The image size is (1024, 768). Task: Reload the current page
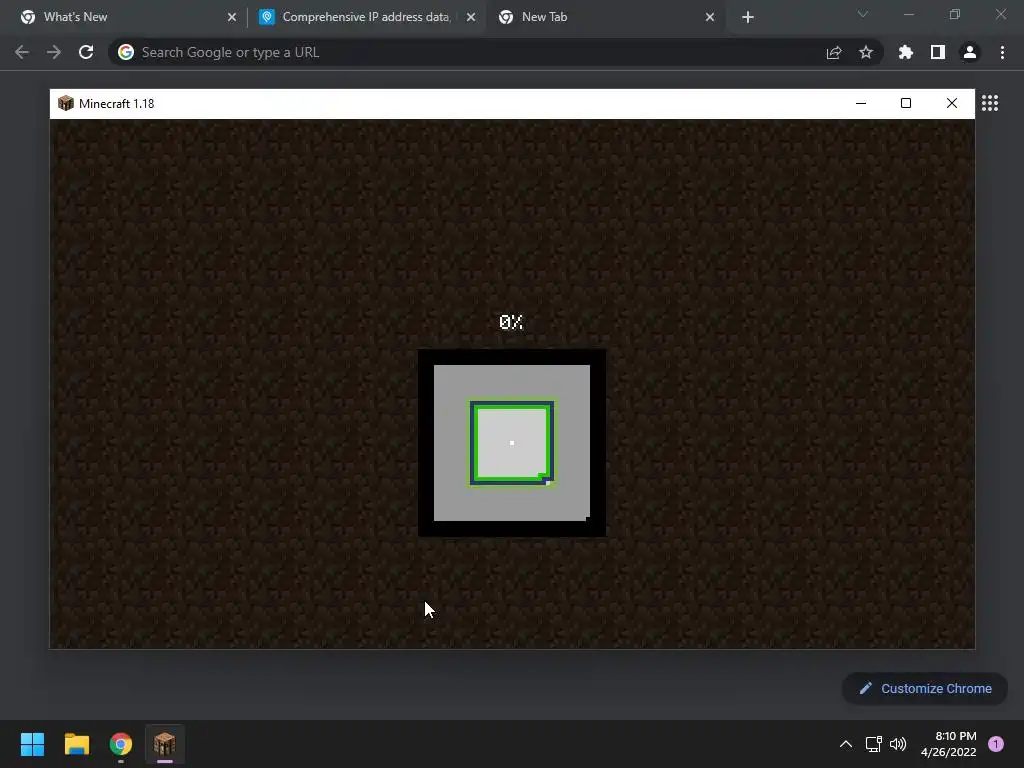click(x=86, y=52)
